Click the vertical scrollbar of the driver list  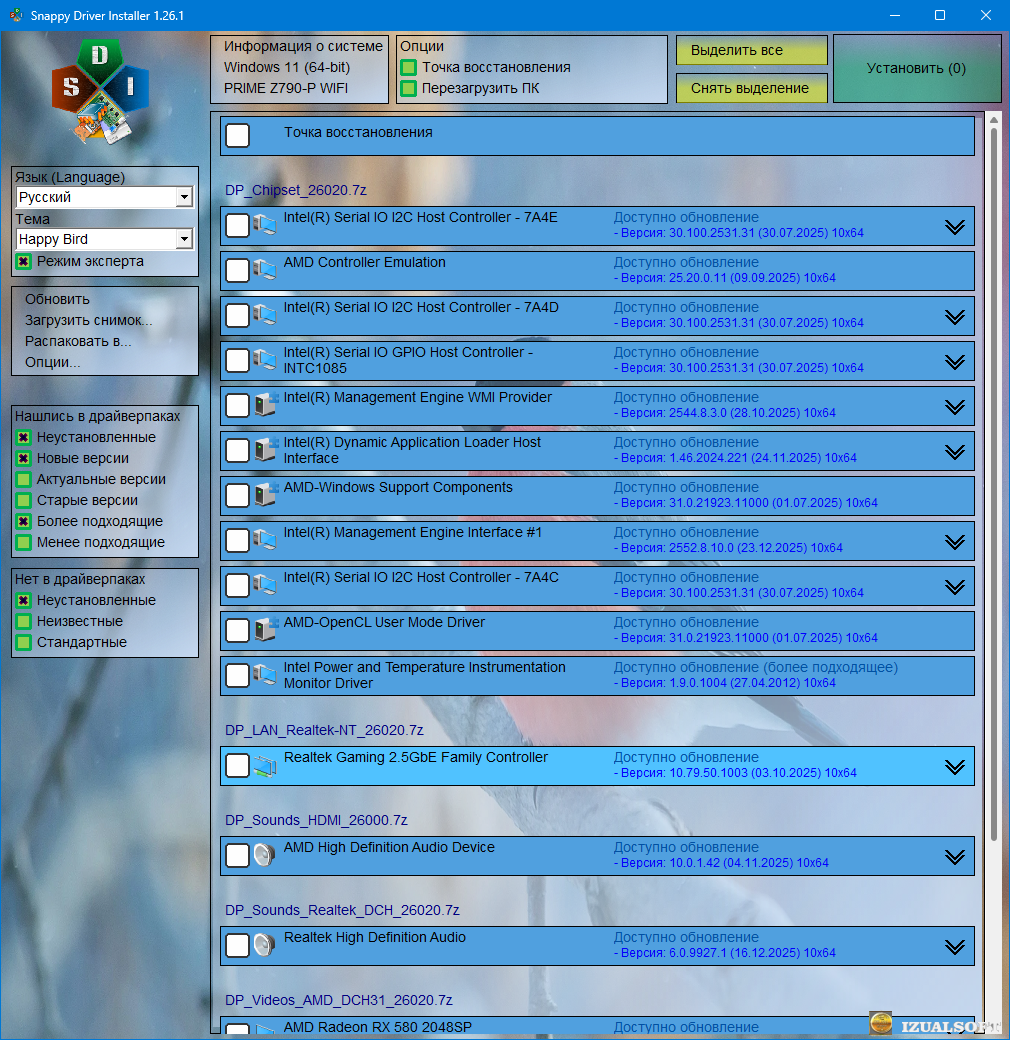(x=993, y=480)
